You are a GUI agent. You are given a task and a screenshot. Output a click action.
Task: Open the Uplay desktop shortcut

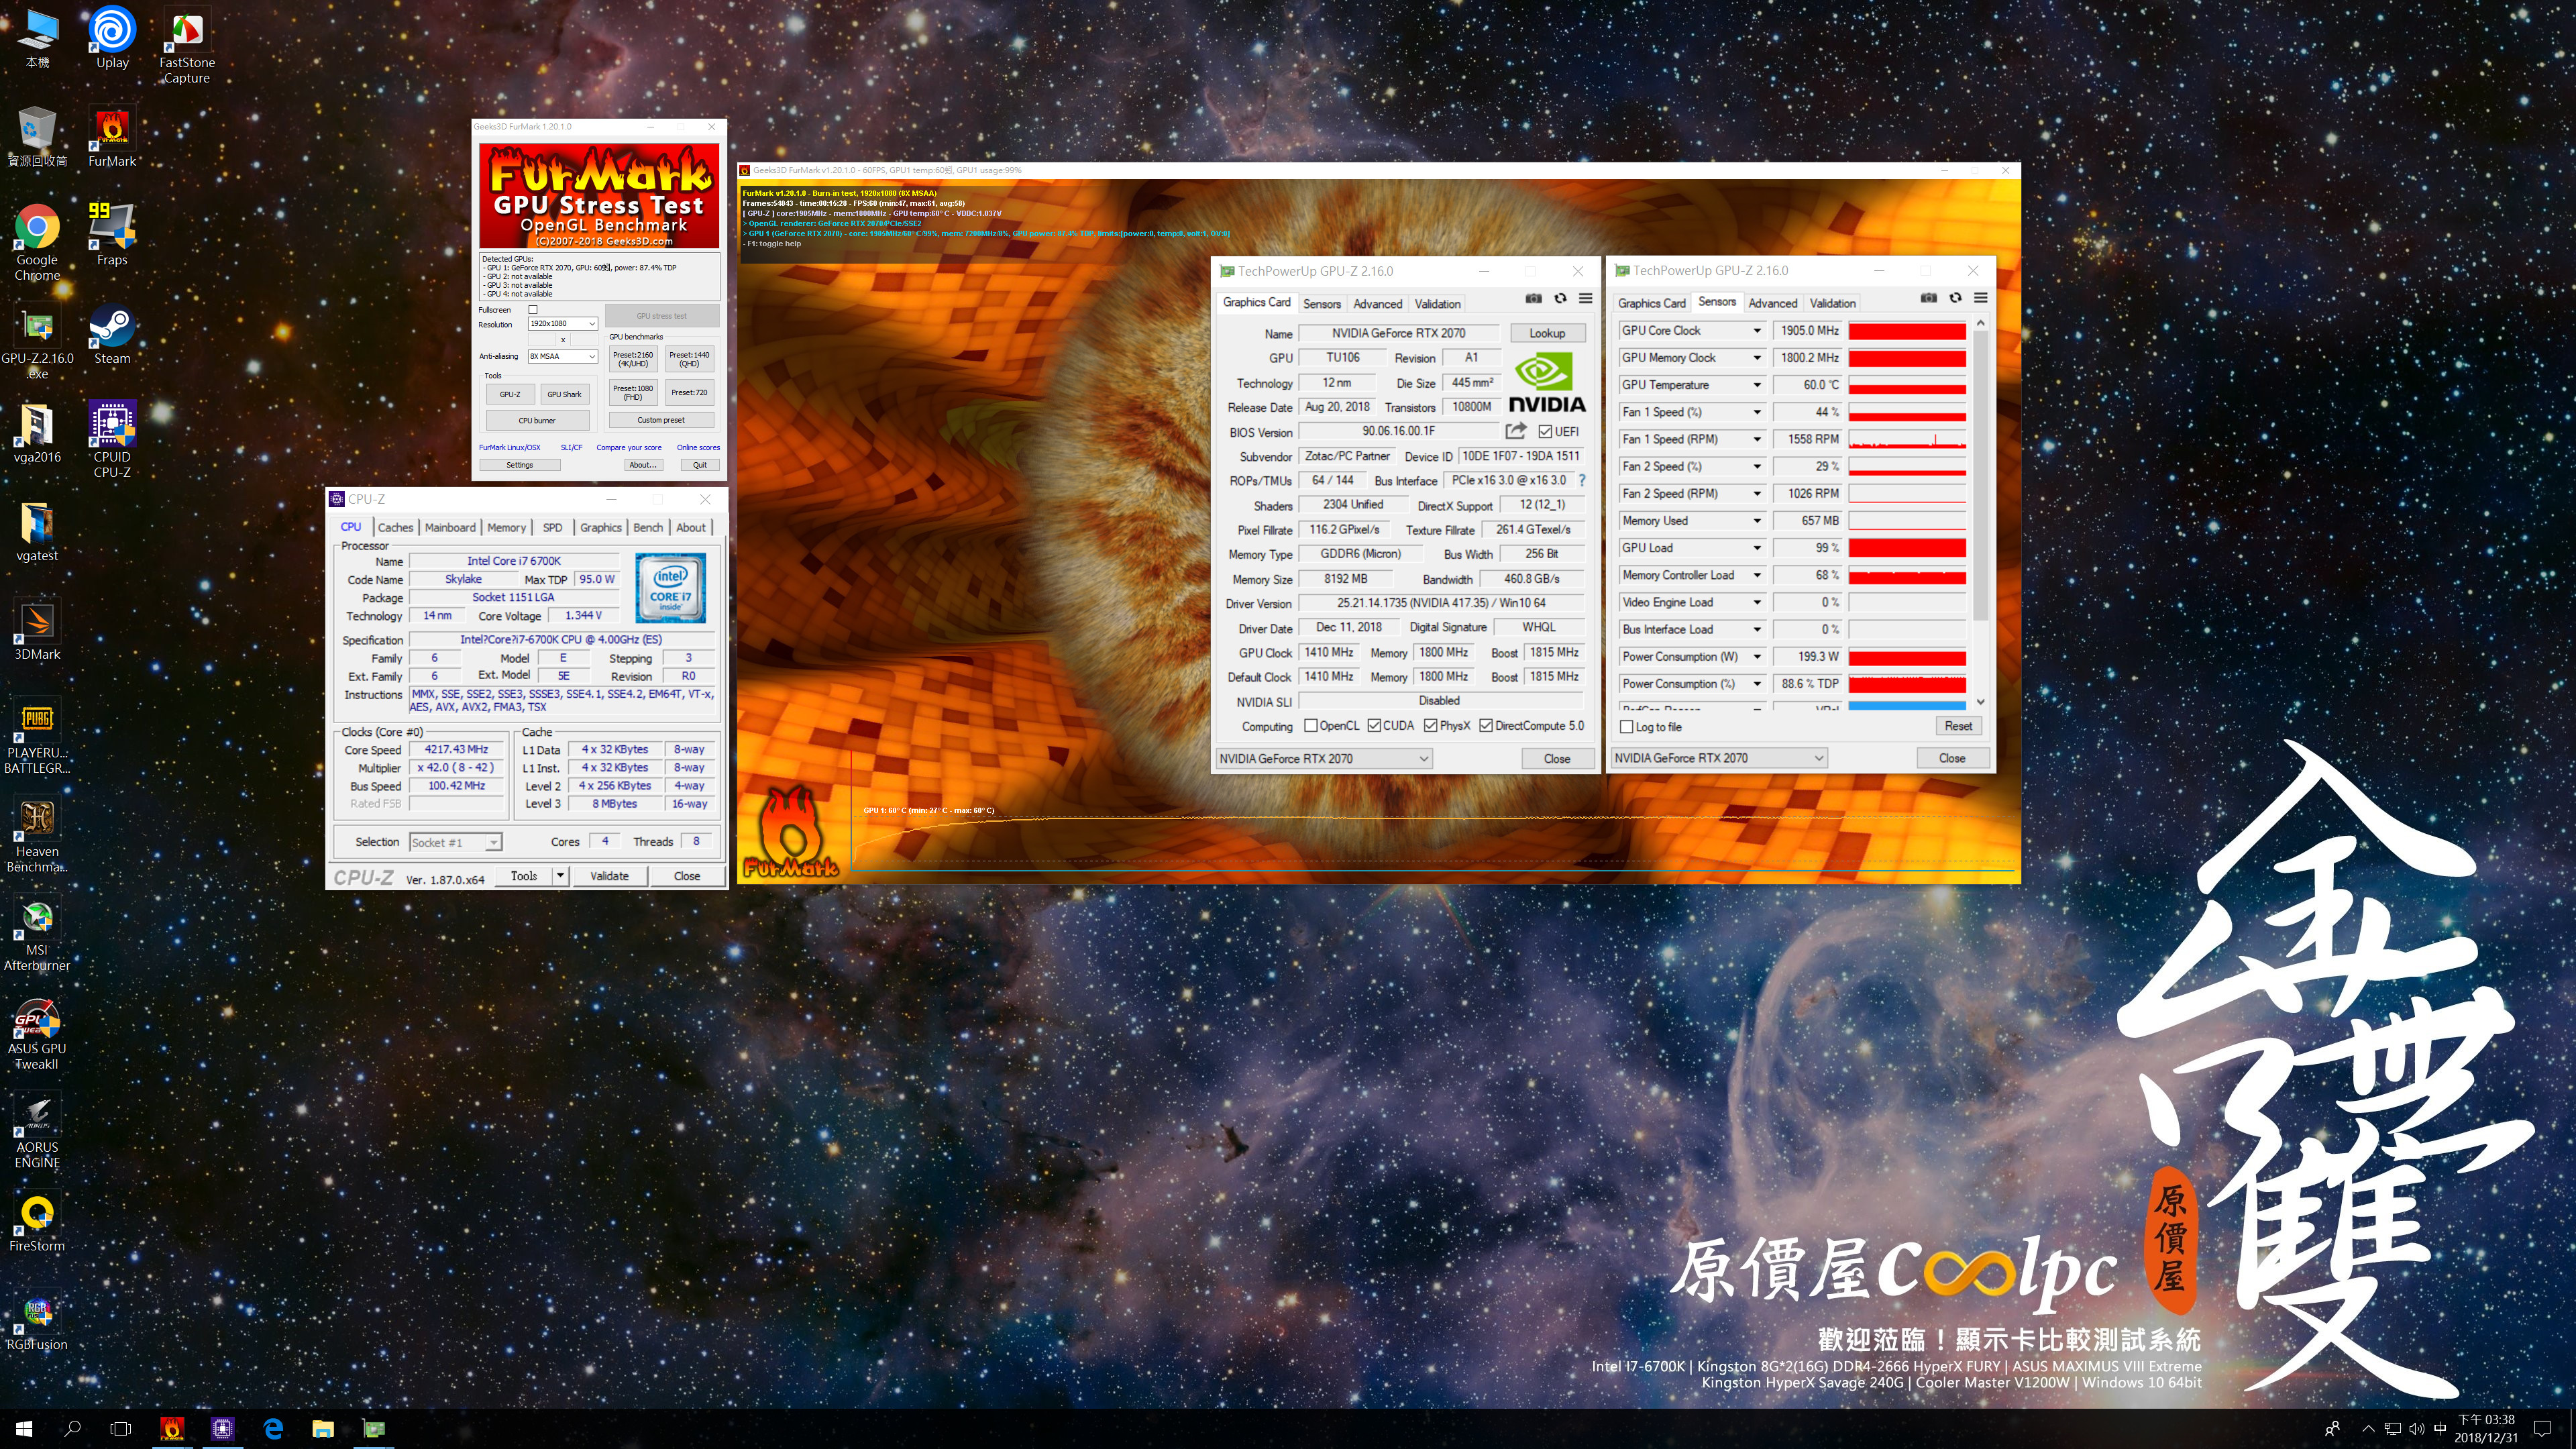click(112, 38)
